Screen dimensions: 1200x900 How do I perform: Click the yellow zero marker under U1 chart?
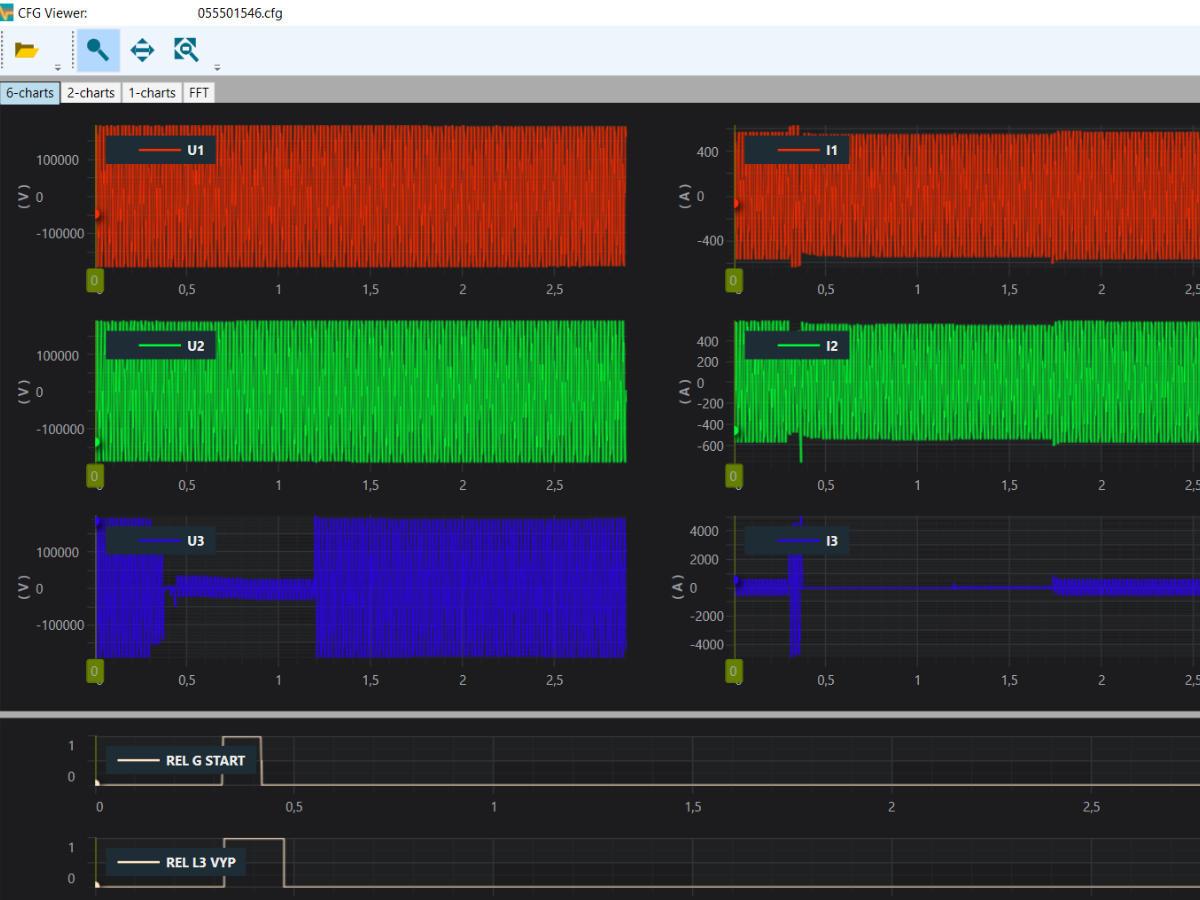click(x=95, y=281)
